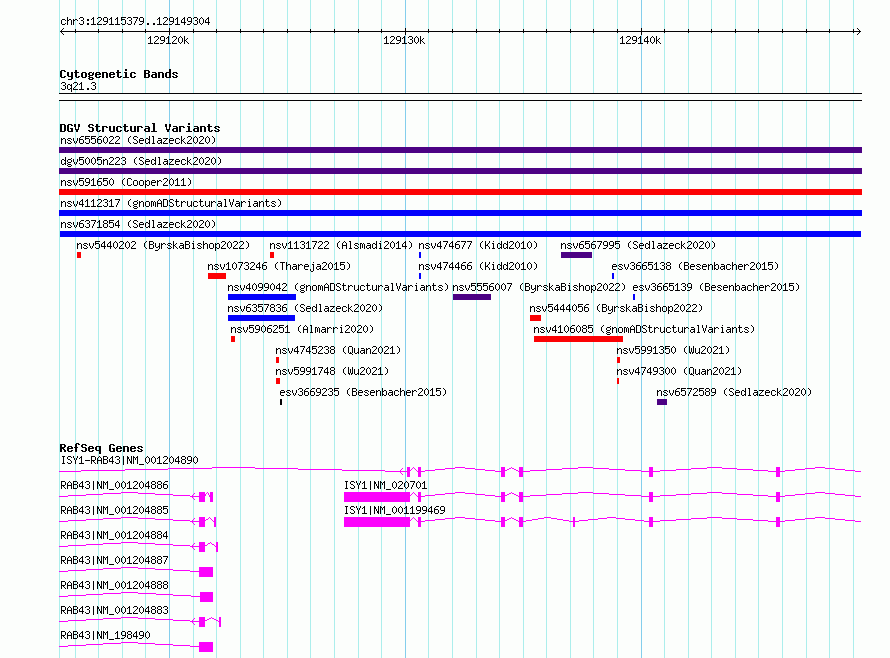Image resolution: width=890 pixels, height=658 pixels.
Task: Click the right arrow on the ruler
Action: (x=858, y=31)
